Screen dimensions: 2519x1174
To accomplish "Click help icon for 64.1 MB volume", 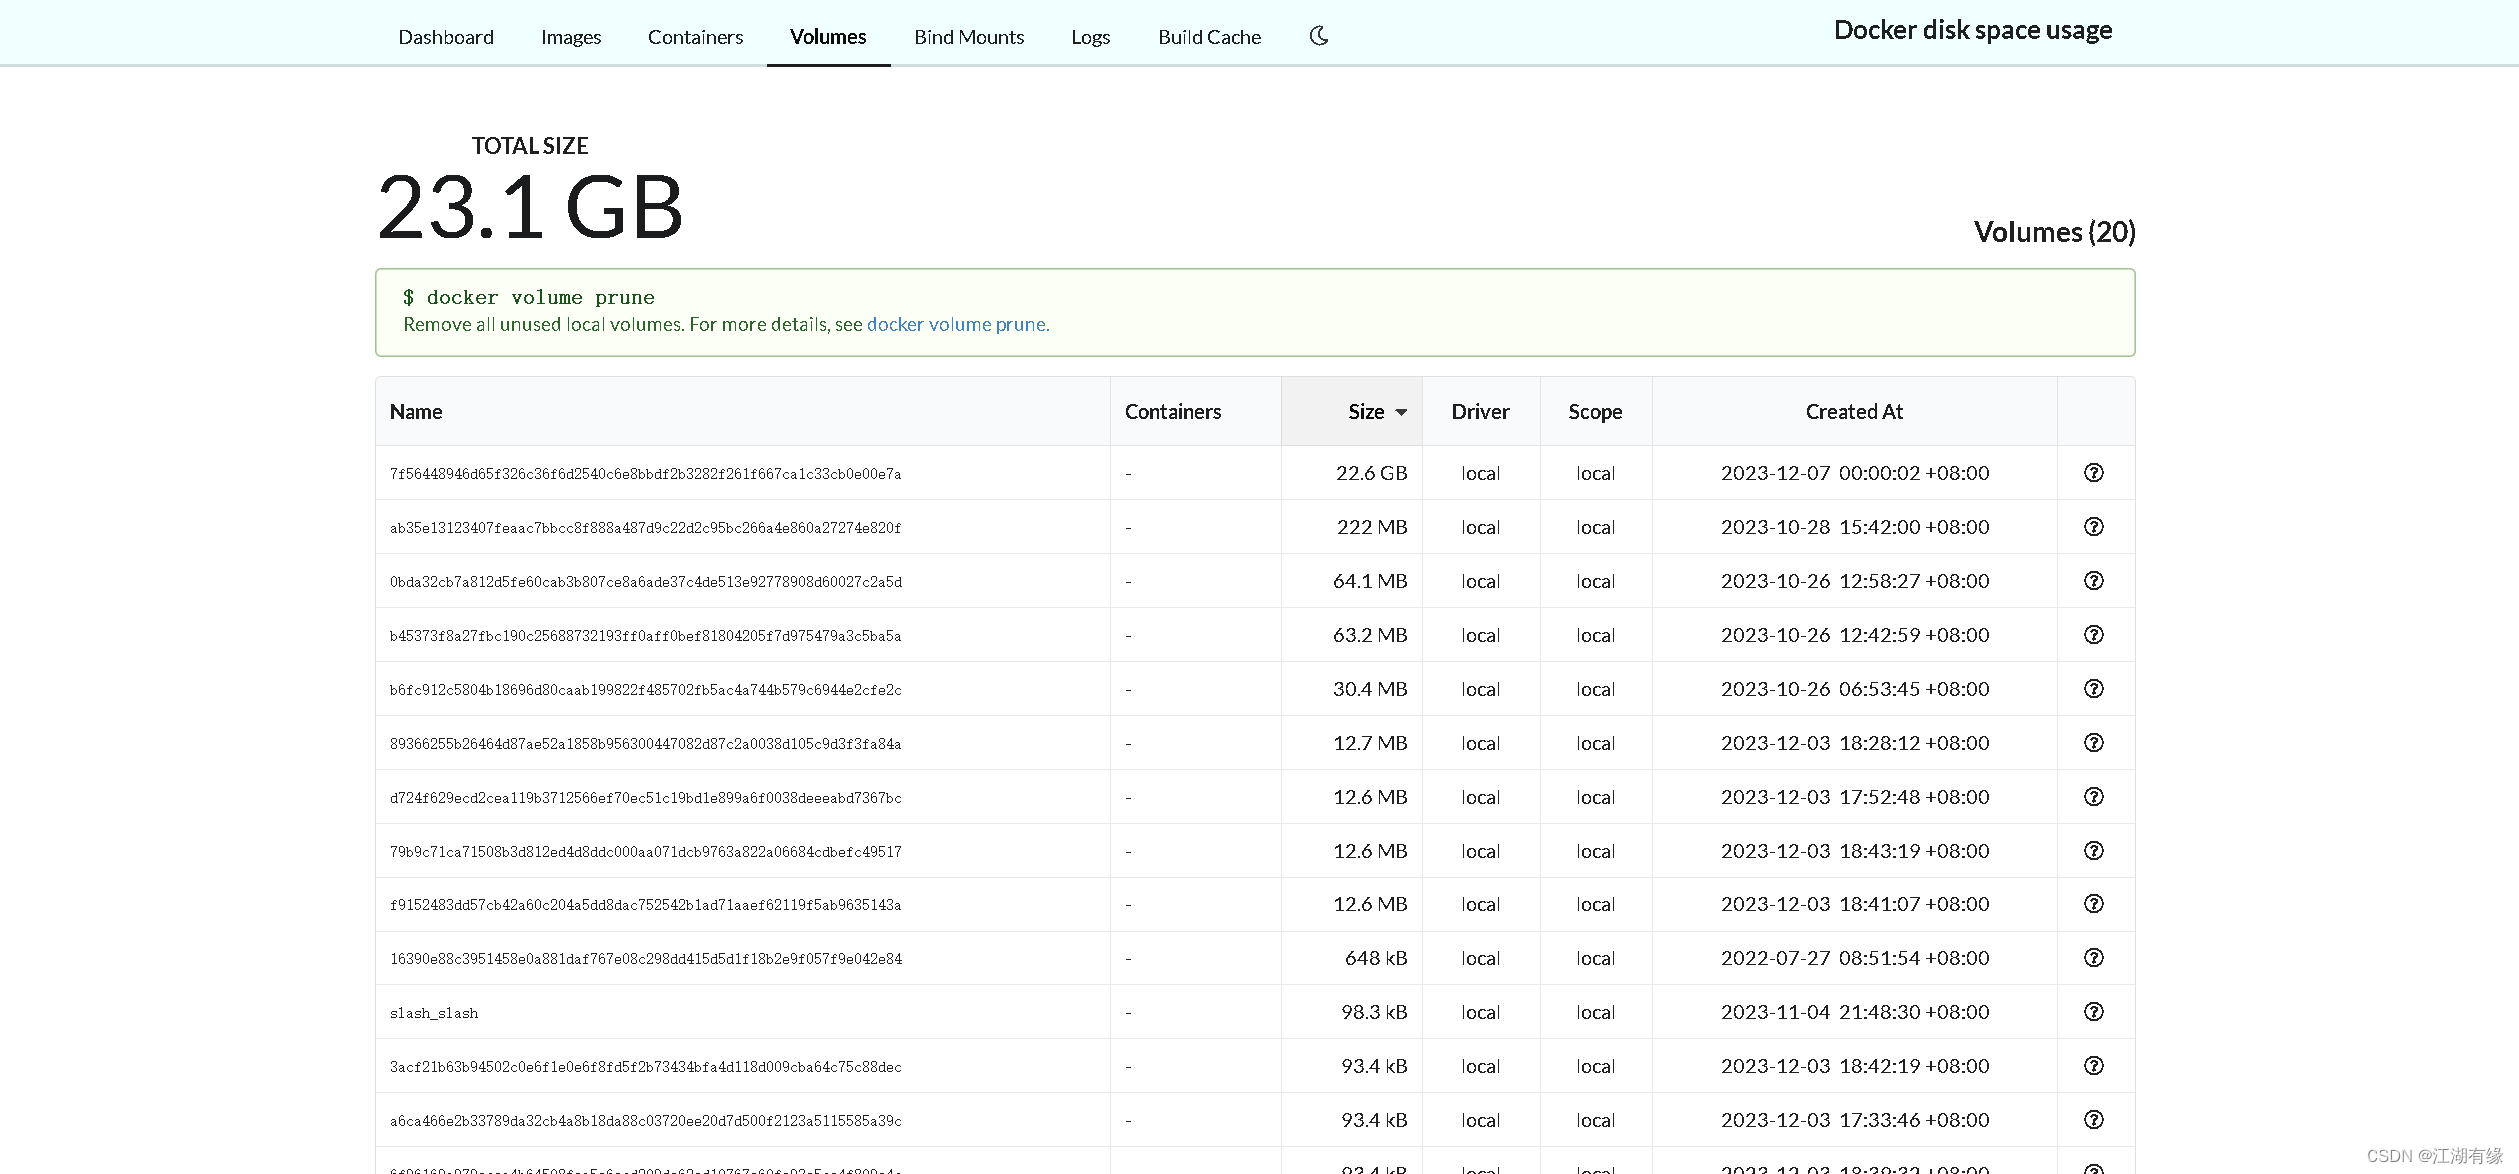I will coord(2093,581).
